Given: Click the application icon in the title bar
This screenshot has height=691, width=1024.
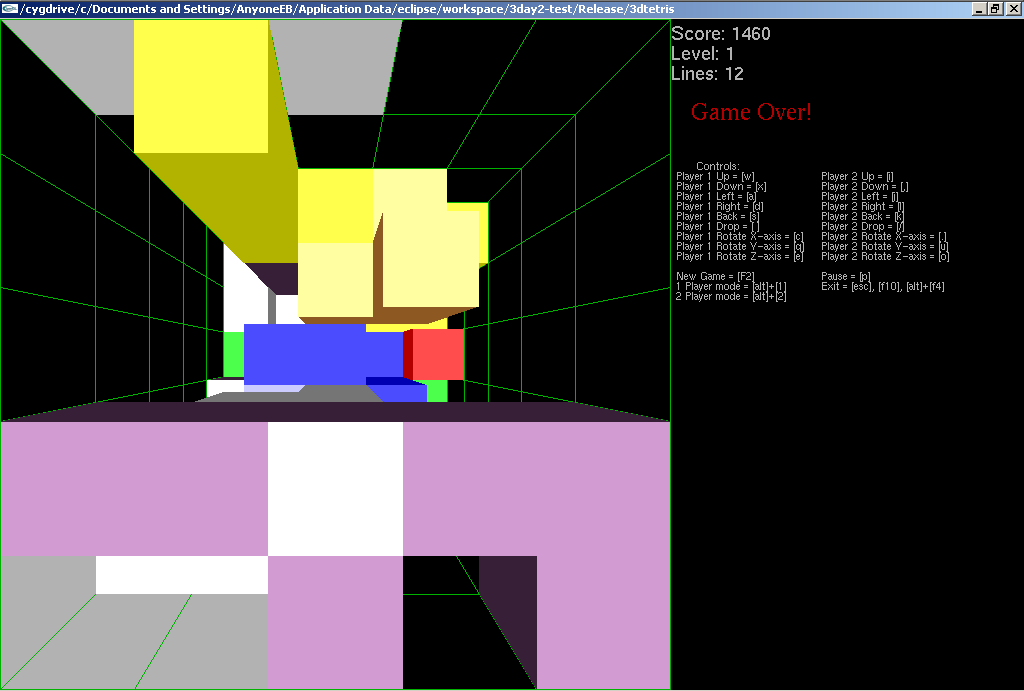Looking at the screenshot, I should tap(9, 9).
